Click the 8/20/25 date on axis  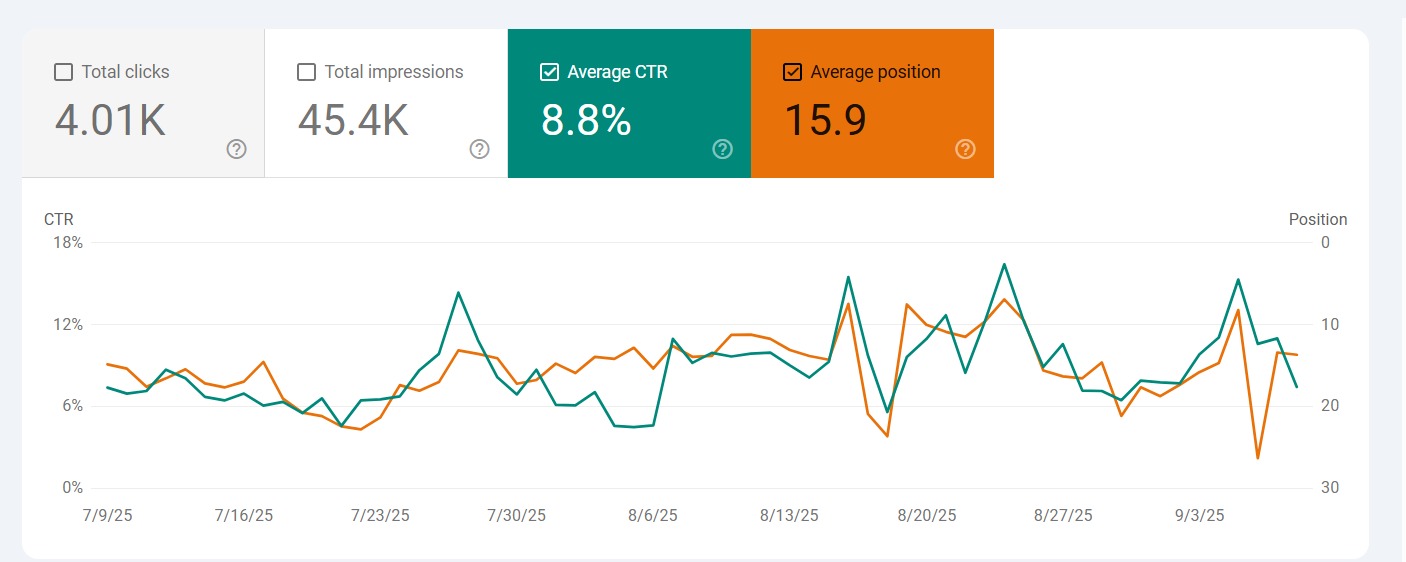pos(926,516)
